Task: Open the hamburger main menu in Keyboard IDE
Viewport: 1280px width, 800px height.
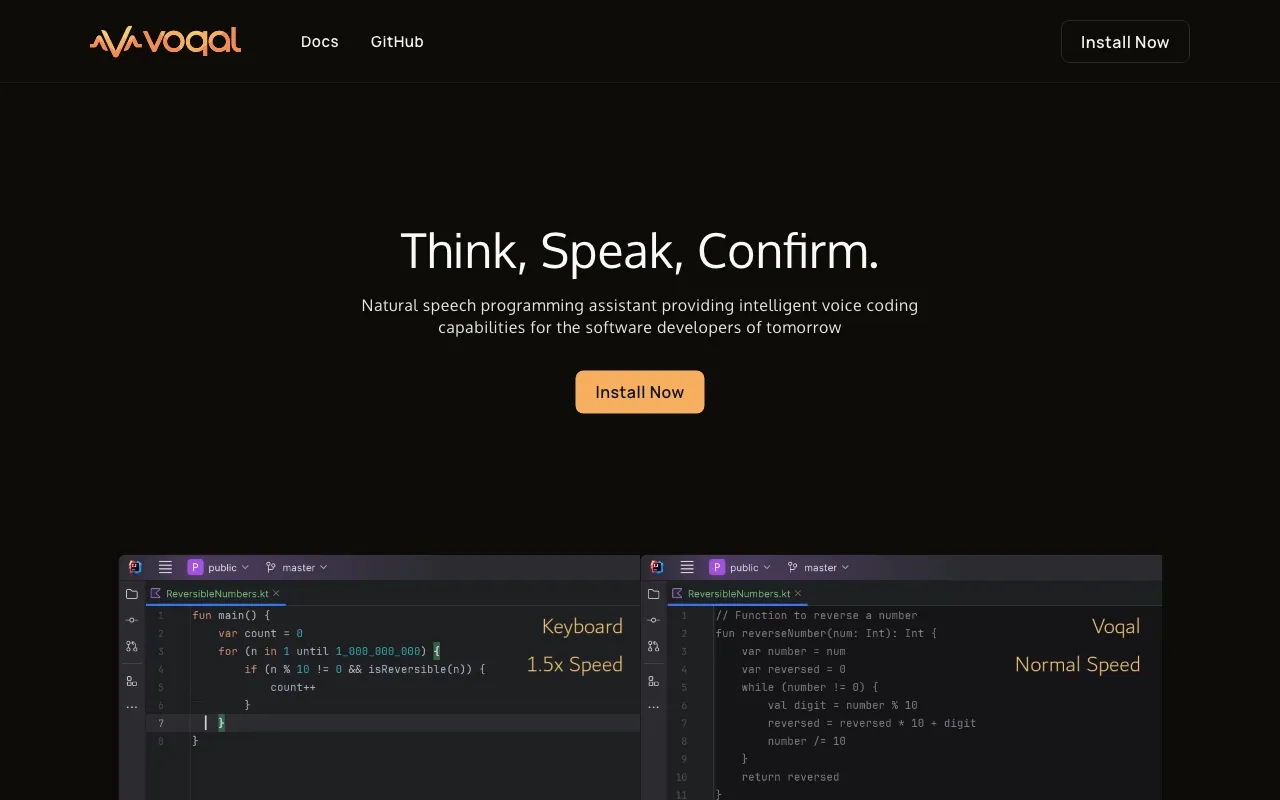Action: click(165, 567)
